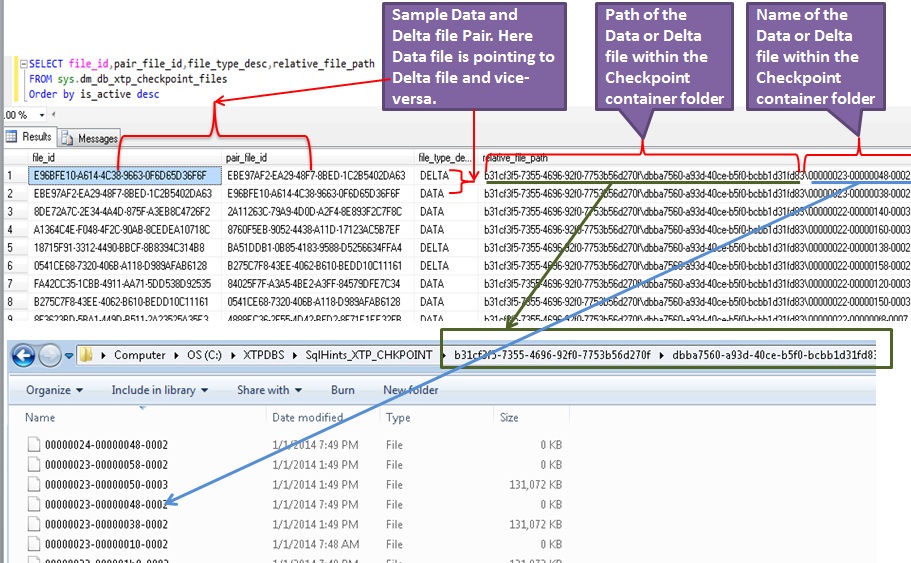This screenshot has width=911, height=563.
Task: Click the Explorer forward navigation button
Action: (x=48, y=355)
